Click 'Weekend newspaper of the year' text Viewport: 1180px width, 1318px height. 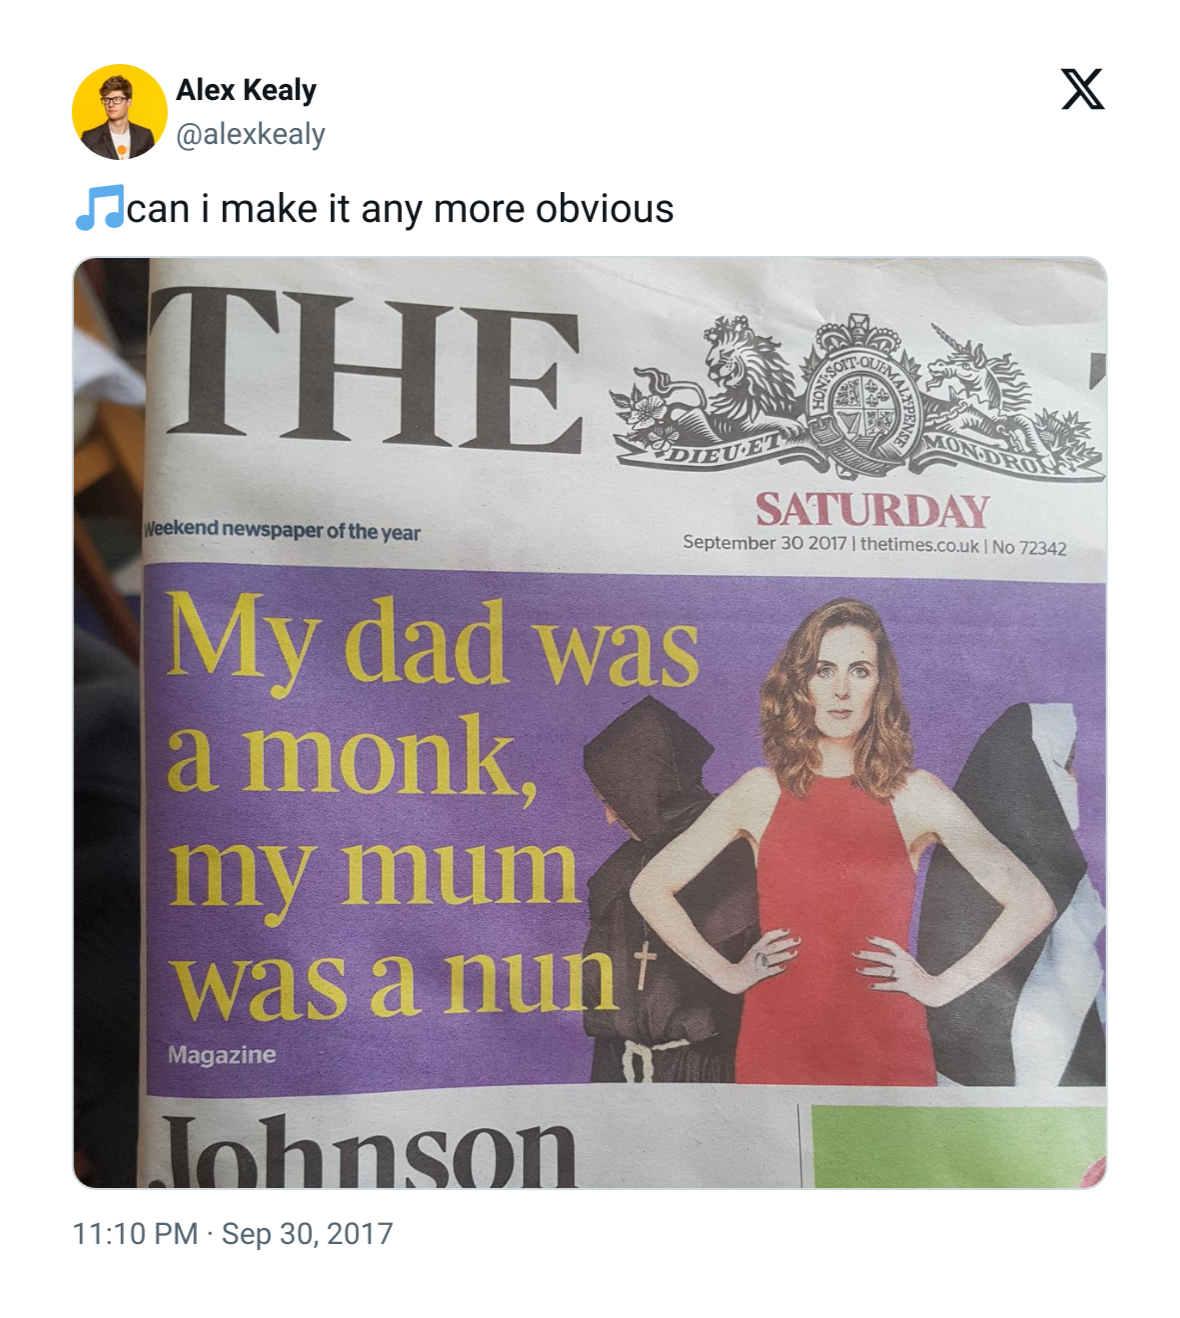pyautogui.click(x=282, y=530)
